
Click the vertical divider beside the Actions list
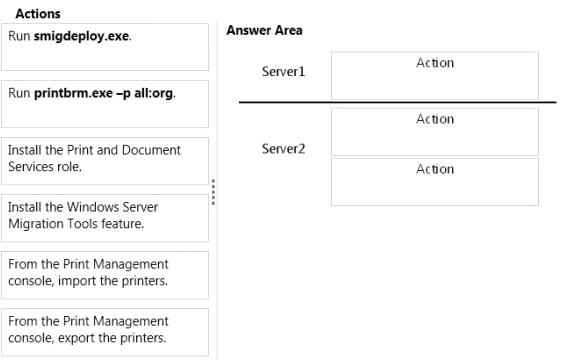pos(217,190)
